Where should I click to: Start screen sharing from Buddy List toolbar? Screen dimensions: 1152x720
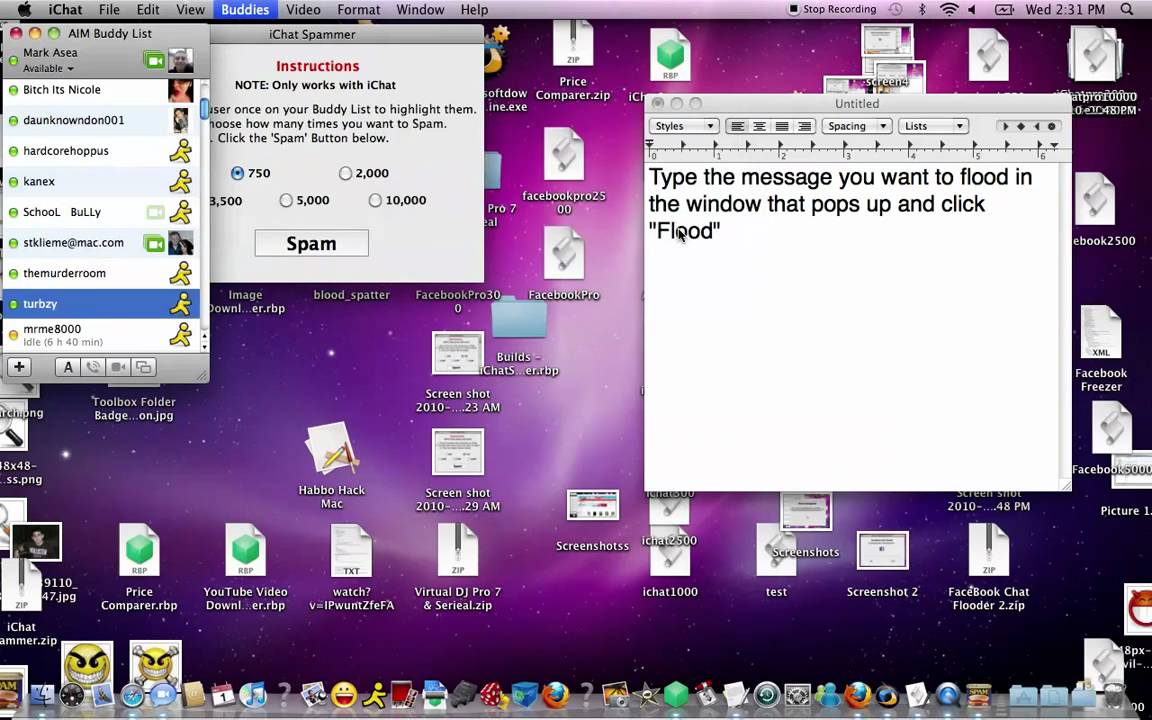(143, 367)
